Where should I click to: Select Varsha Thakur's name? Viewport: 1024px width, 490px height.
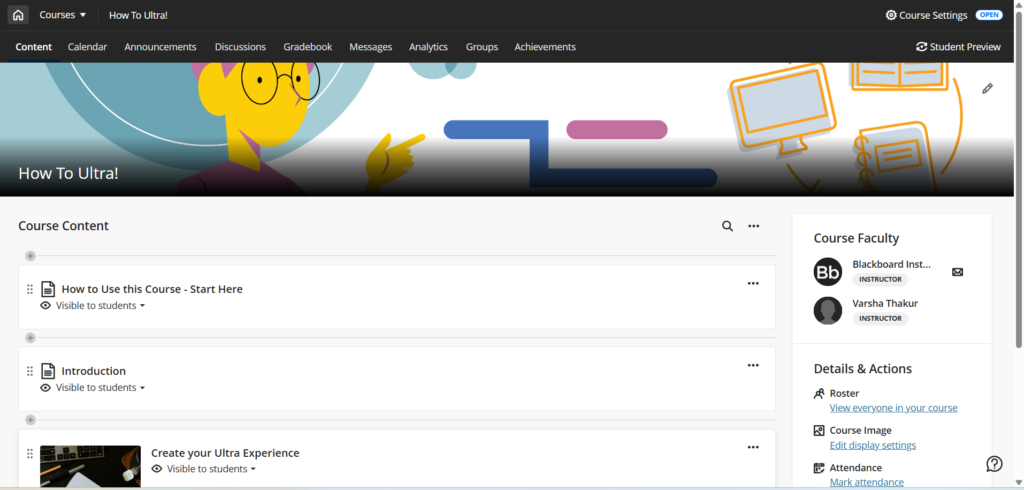coord(885,303)
